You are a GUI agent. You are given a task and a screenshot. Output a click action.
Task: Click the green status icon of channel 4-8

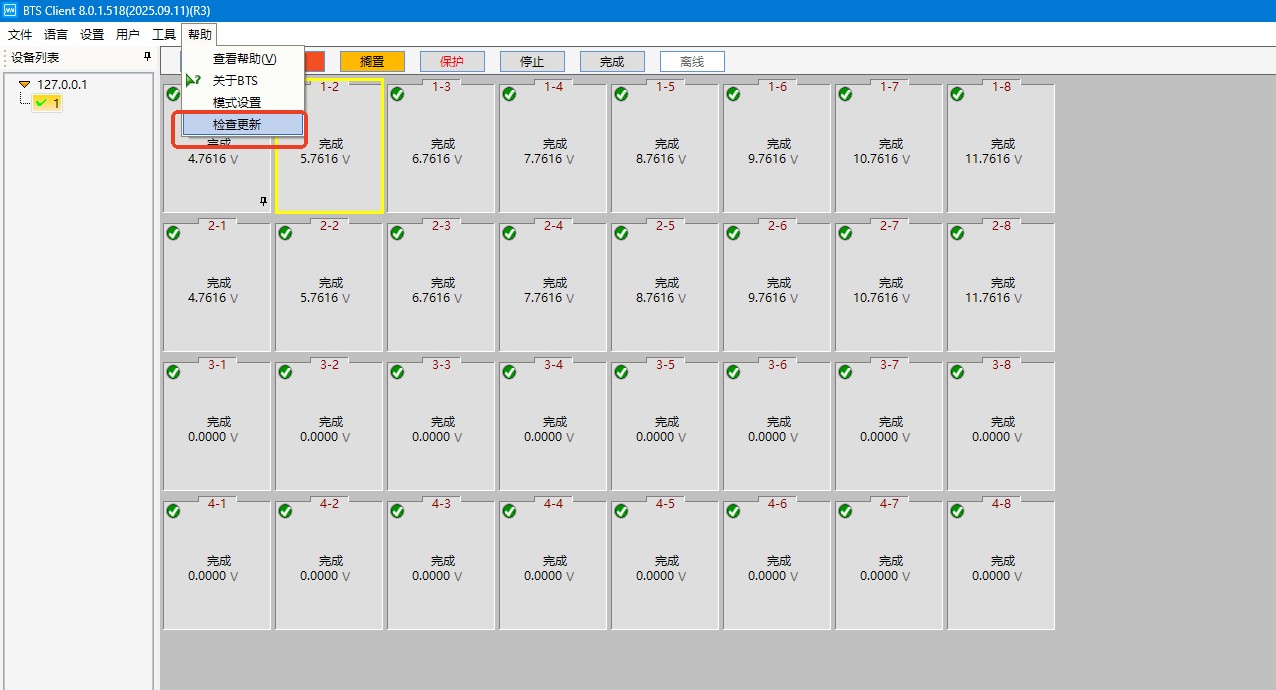pyautogui.click(x=957, y=511)
